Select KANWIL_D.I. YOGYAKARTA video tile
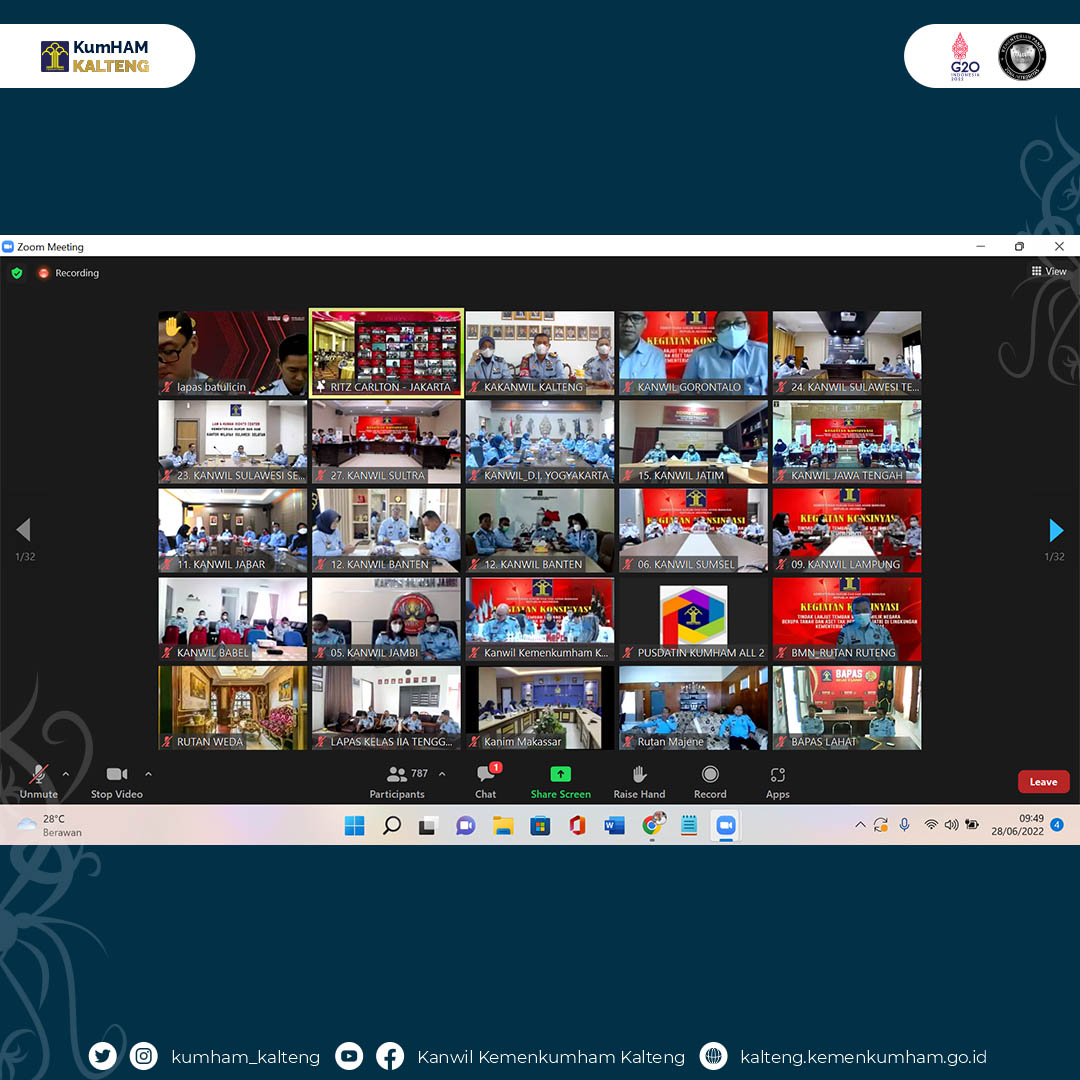The height and width of the screenshot is (1080, 1080). (540, 442)
